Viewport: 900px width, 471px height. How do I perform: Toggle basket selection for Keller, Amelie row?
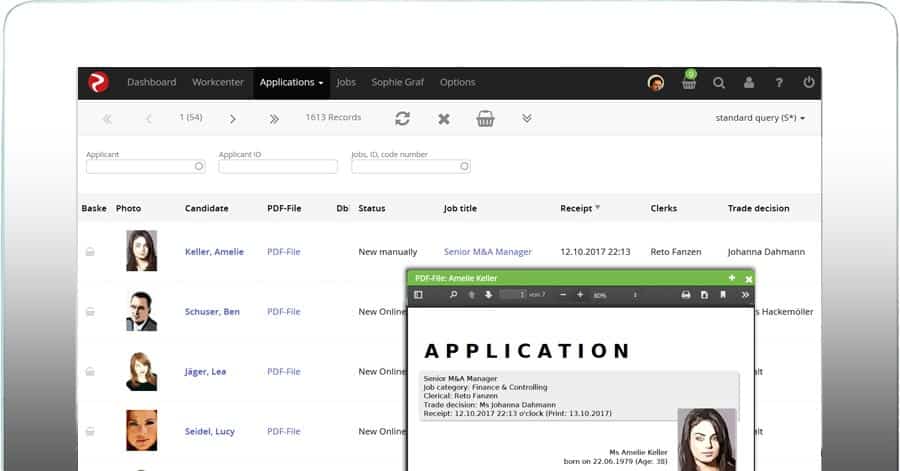[90, 252]
